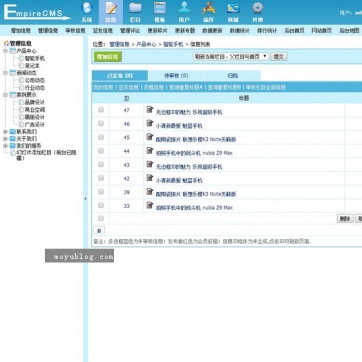Tick the checkbox for row ID 39

point(101,192)
